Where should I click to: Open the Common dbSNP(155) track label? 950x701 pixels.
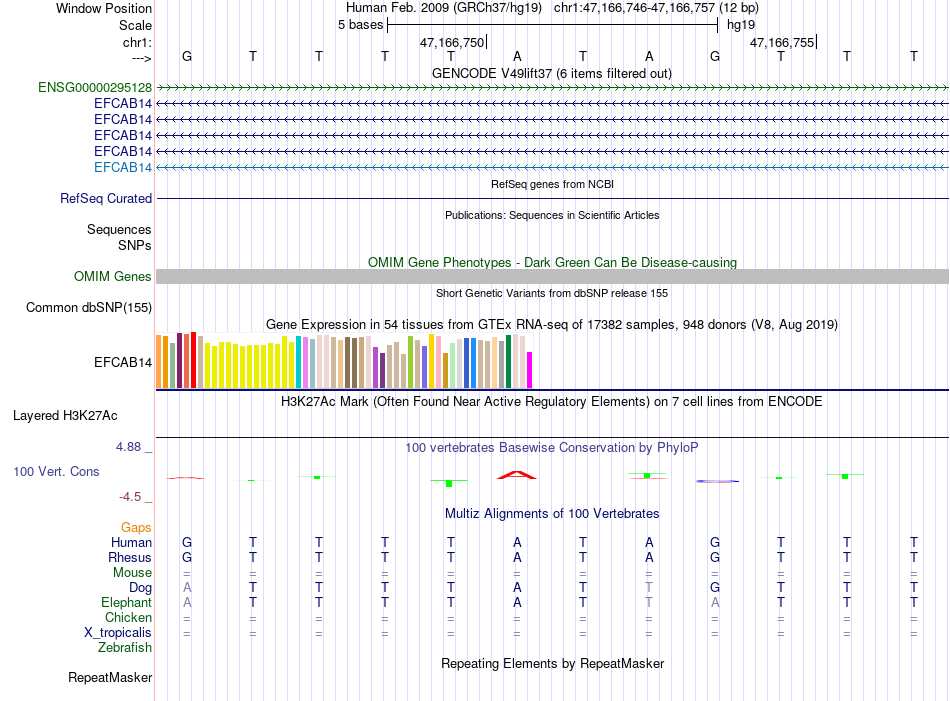click(x=89, y=307)
